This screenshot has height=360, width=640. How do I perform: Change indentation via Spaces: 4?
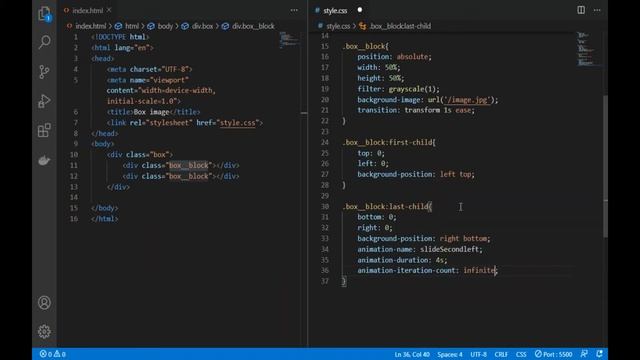coord(450,354)
